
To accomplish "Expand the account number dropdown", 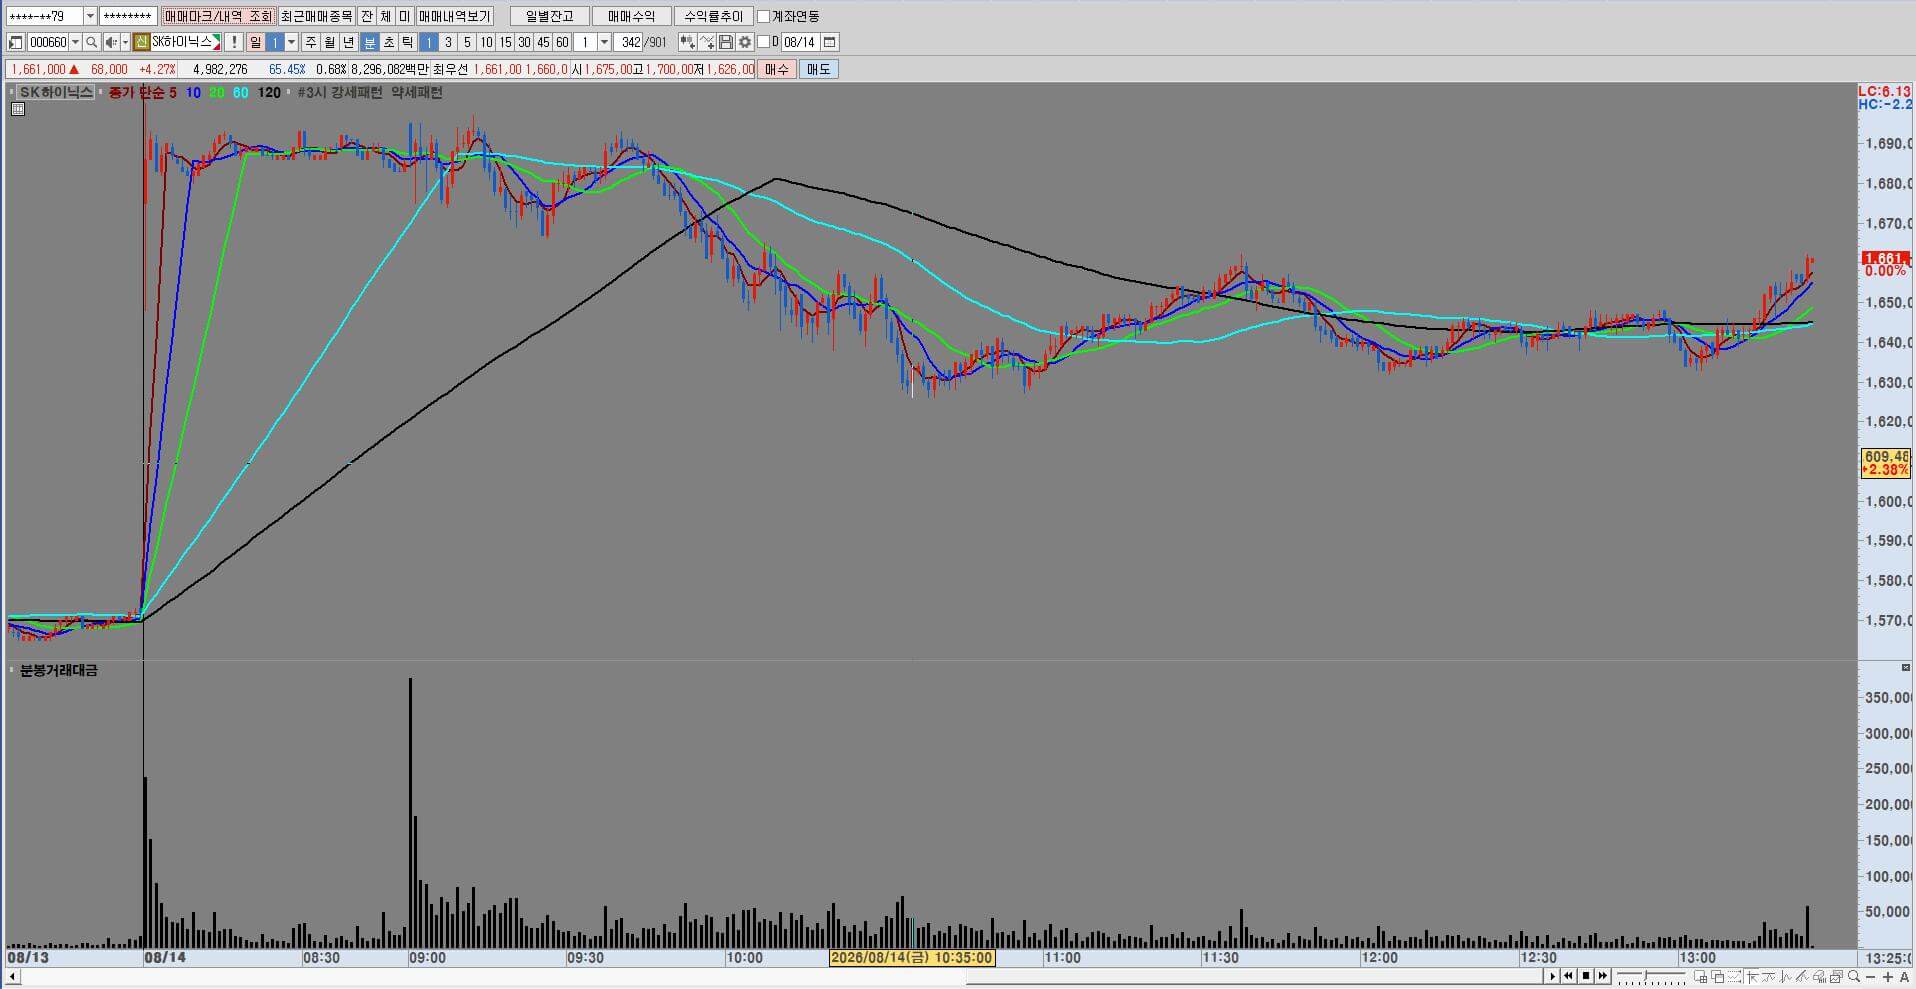I will click(x=90, y=16).
